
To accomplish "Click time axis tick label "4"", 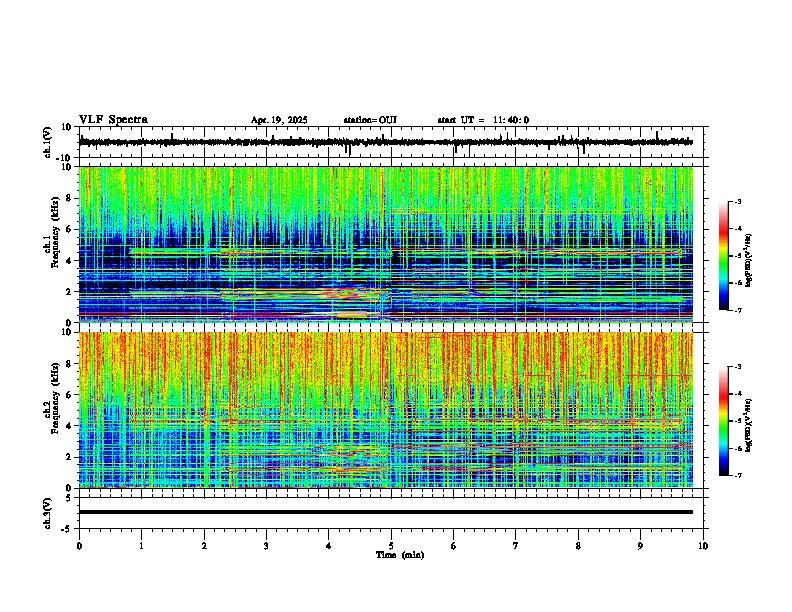I will pos(329,546).
